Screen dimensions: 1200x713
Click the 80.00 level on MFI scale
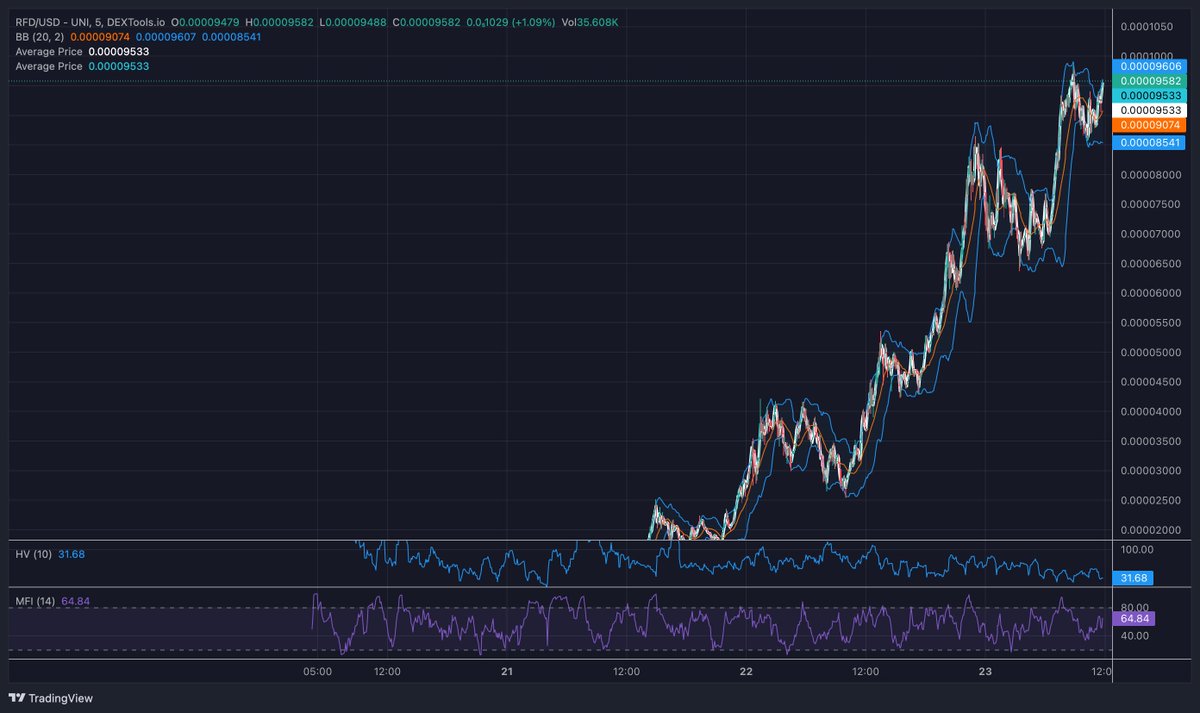click(1137, 607)
